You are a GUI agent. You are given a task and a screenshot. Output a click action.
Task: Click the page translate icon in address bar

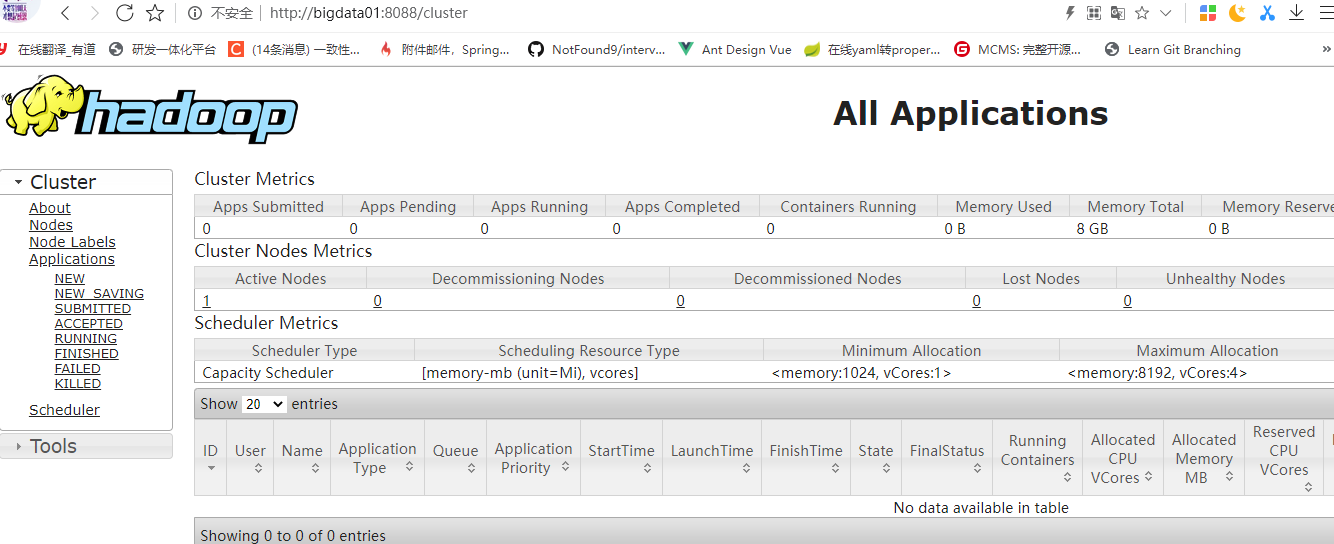[1118, 13]
